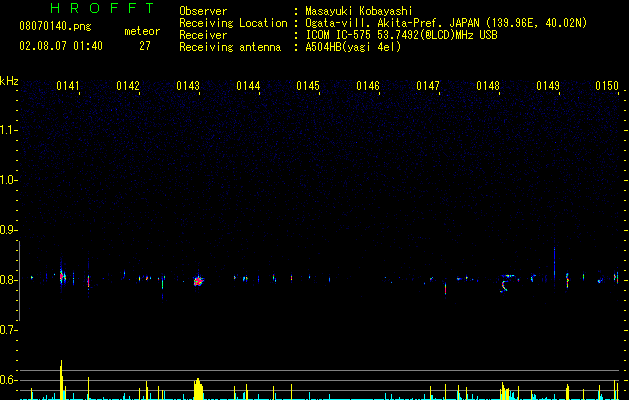Click the 'Observer' field label
629x400 pixels.
click(203, 11)
